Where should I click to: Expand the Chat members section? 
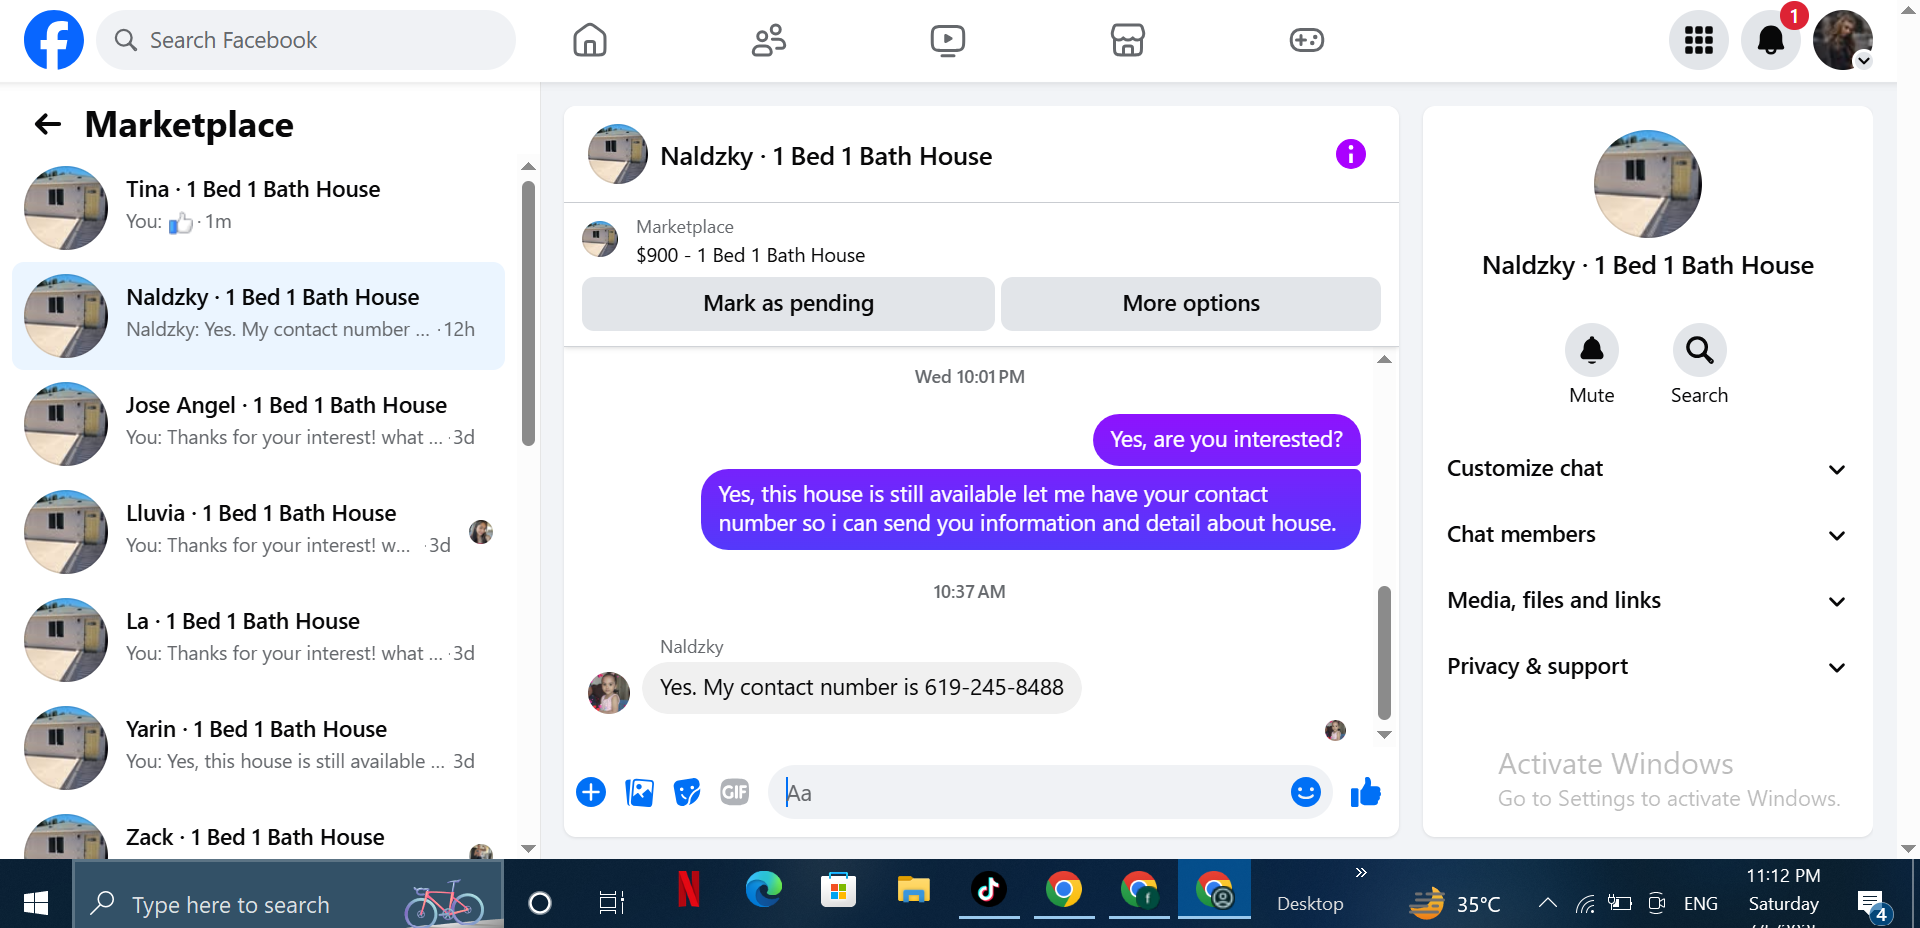click(x=1646, y=535)
